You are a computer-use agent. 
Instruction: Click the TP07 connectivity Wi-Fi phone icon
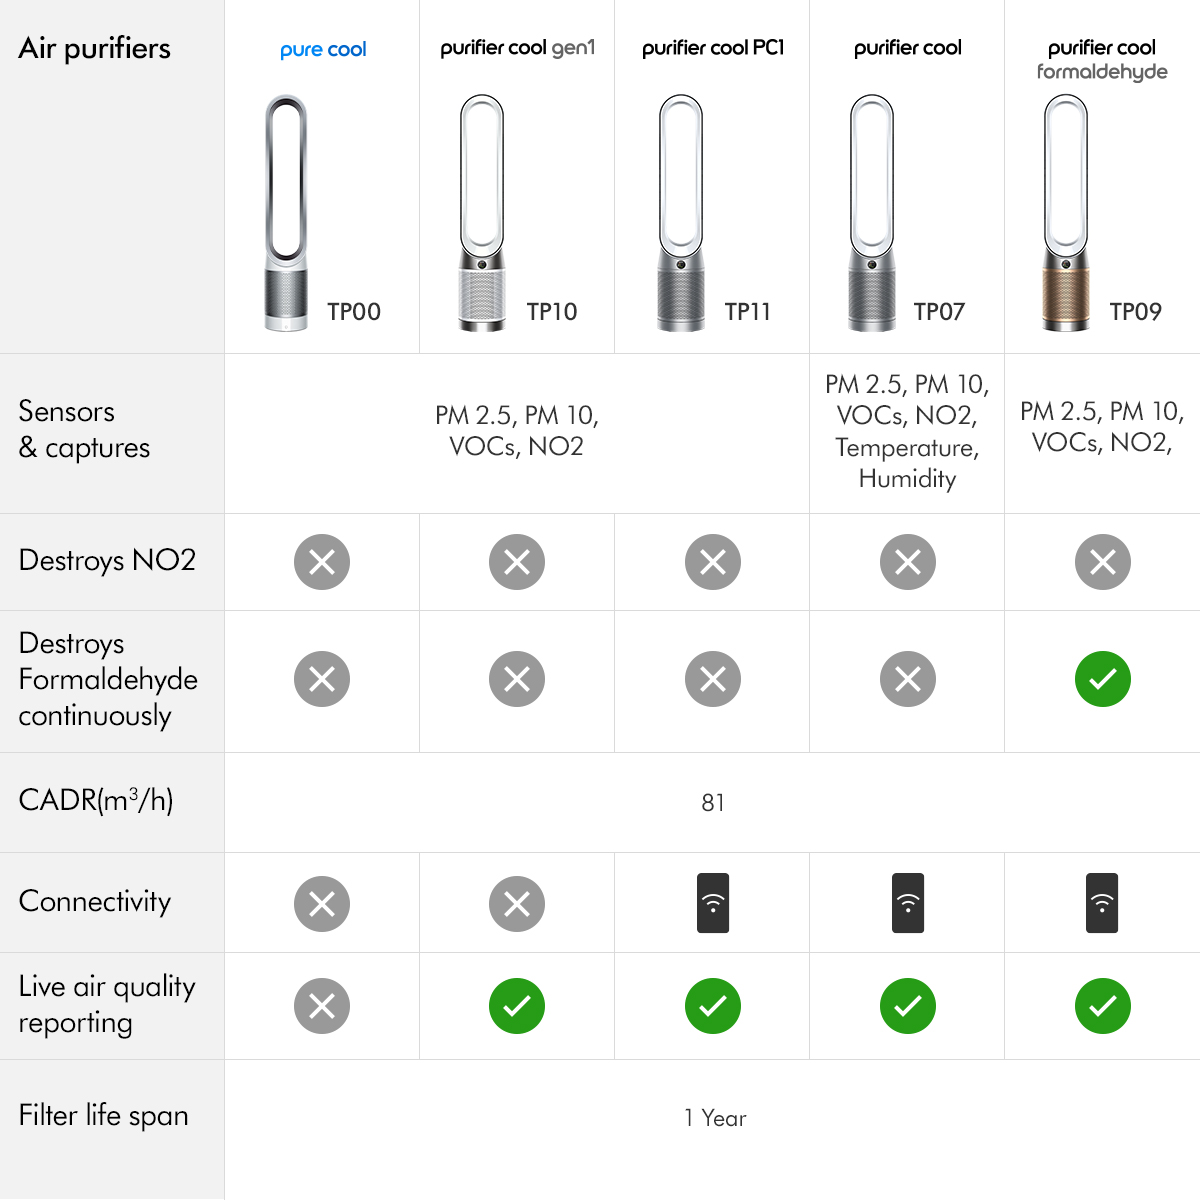(x=908, y=903)
